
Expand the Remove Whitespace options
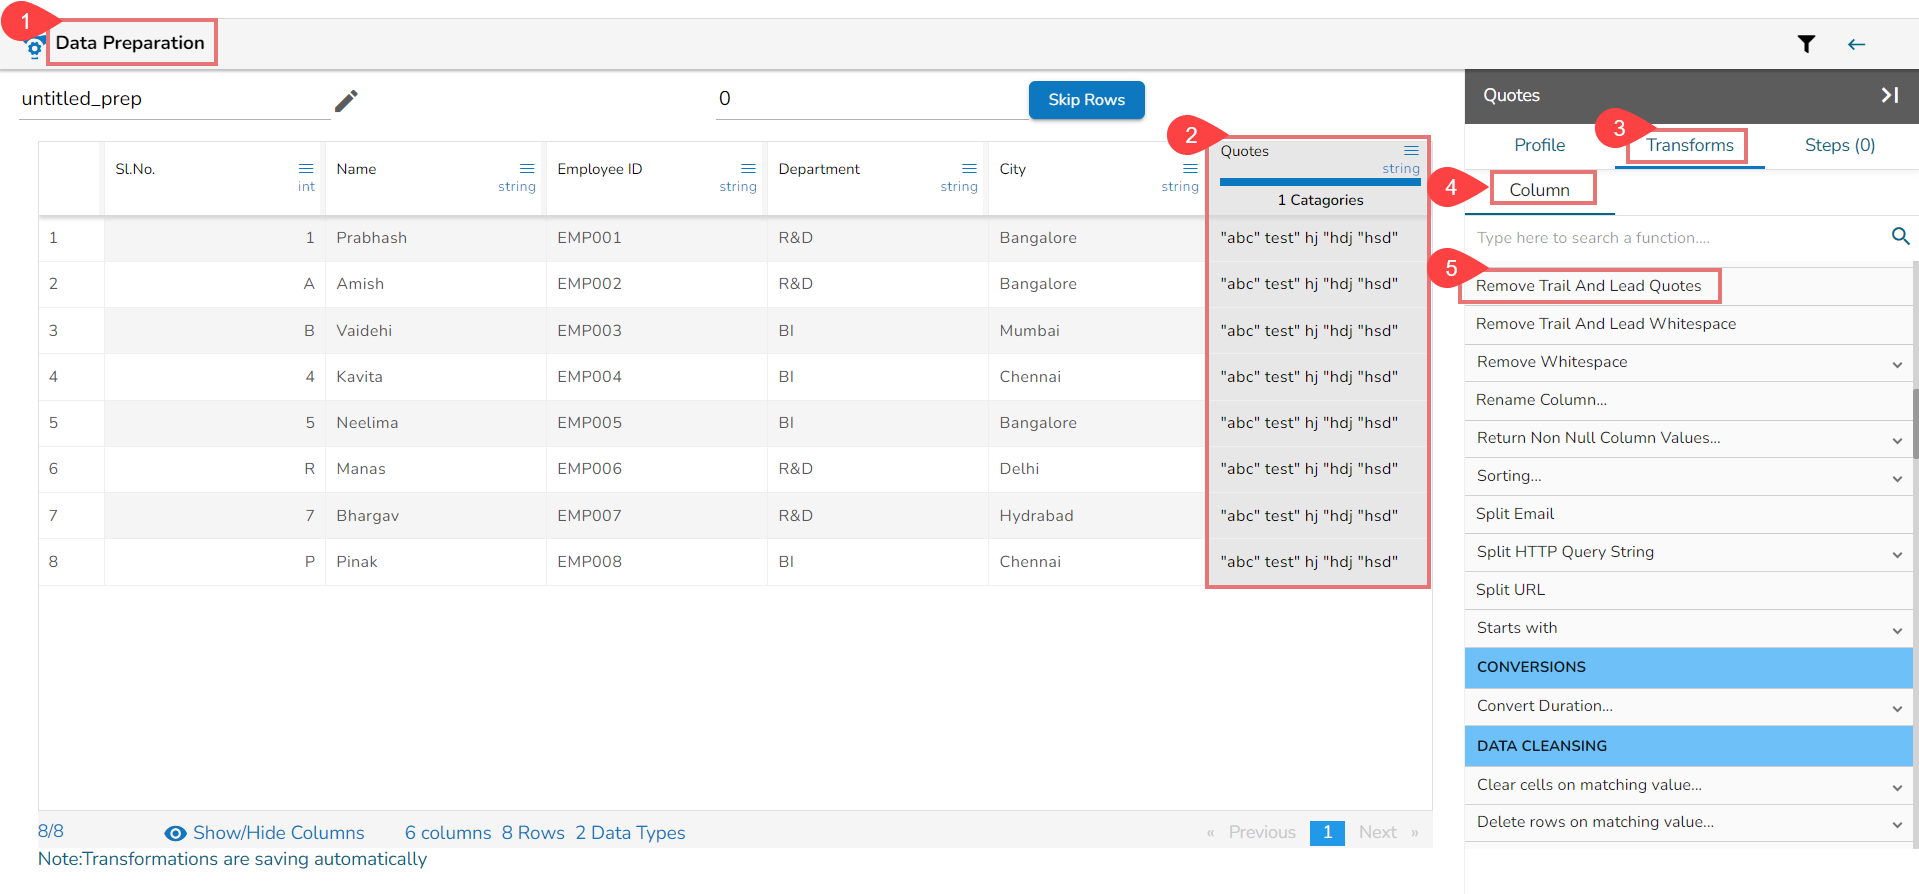click(x=1897, y=364)
